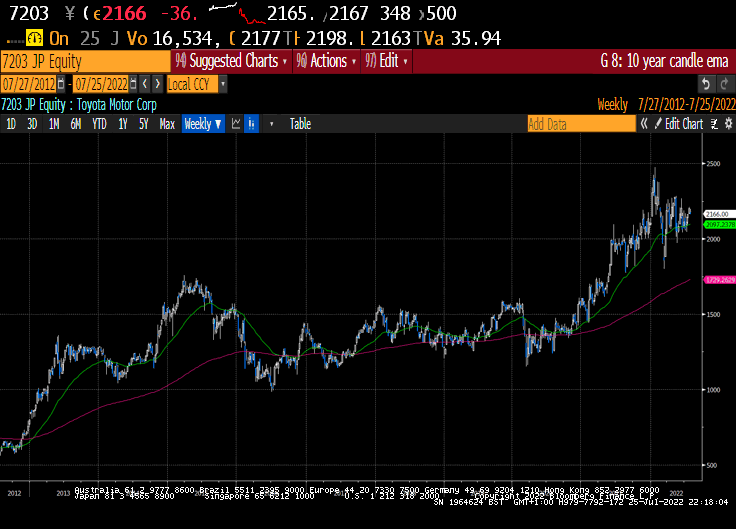Click the Local CCY currency field

[x=192, y=84]
